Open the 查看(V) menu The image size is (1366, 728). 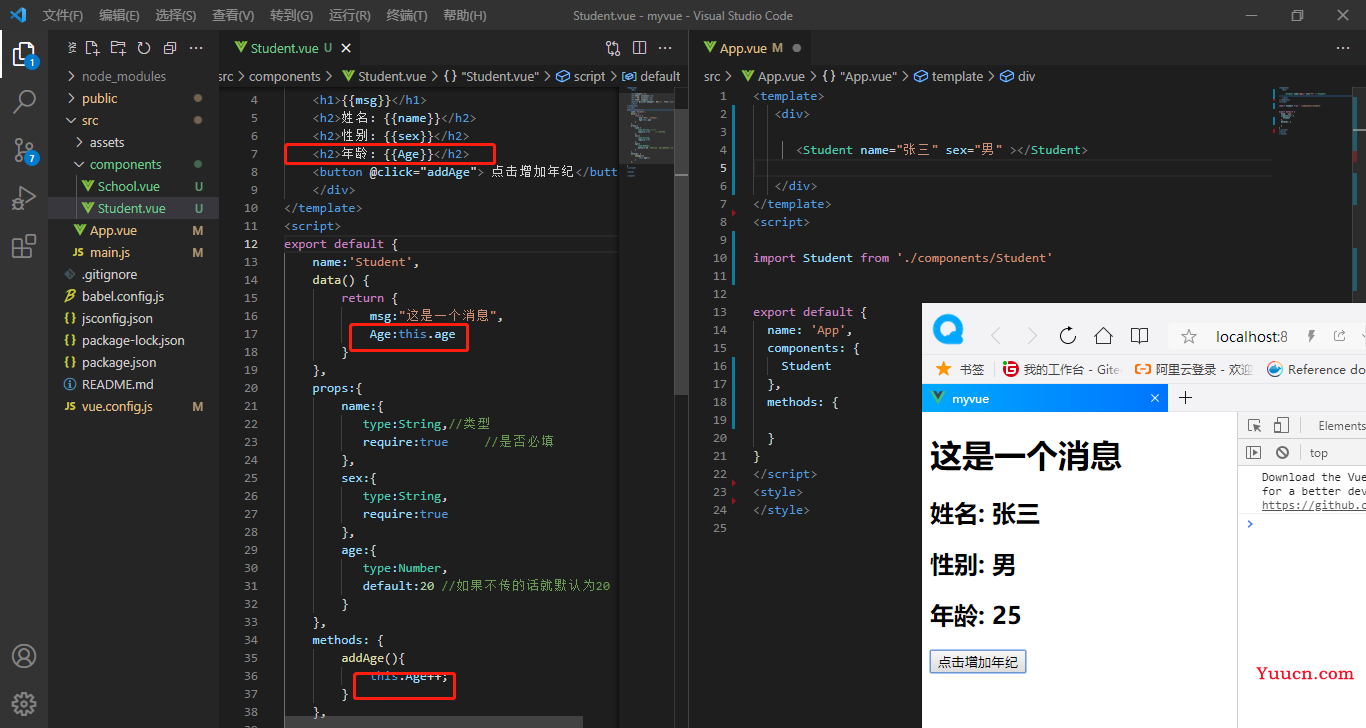pos(233,15)
